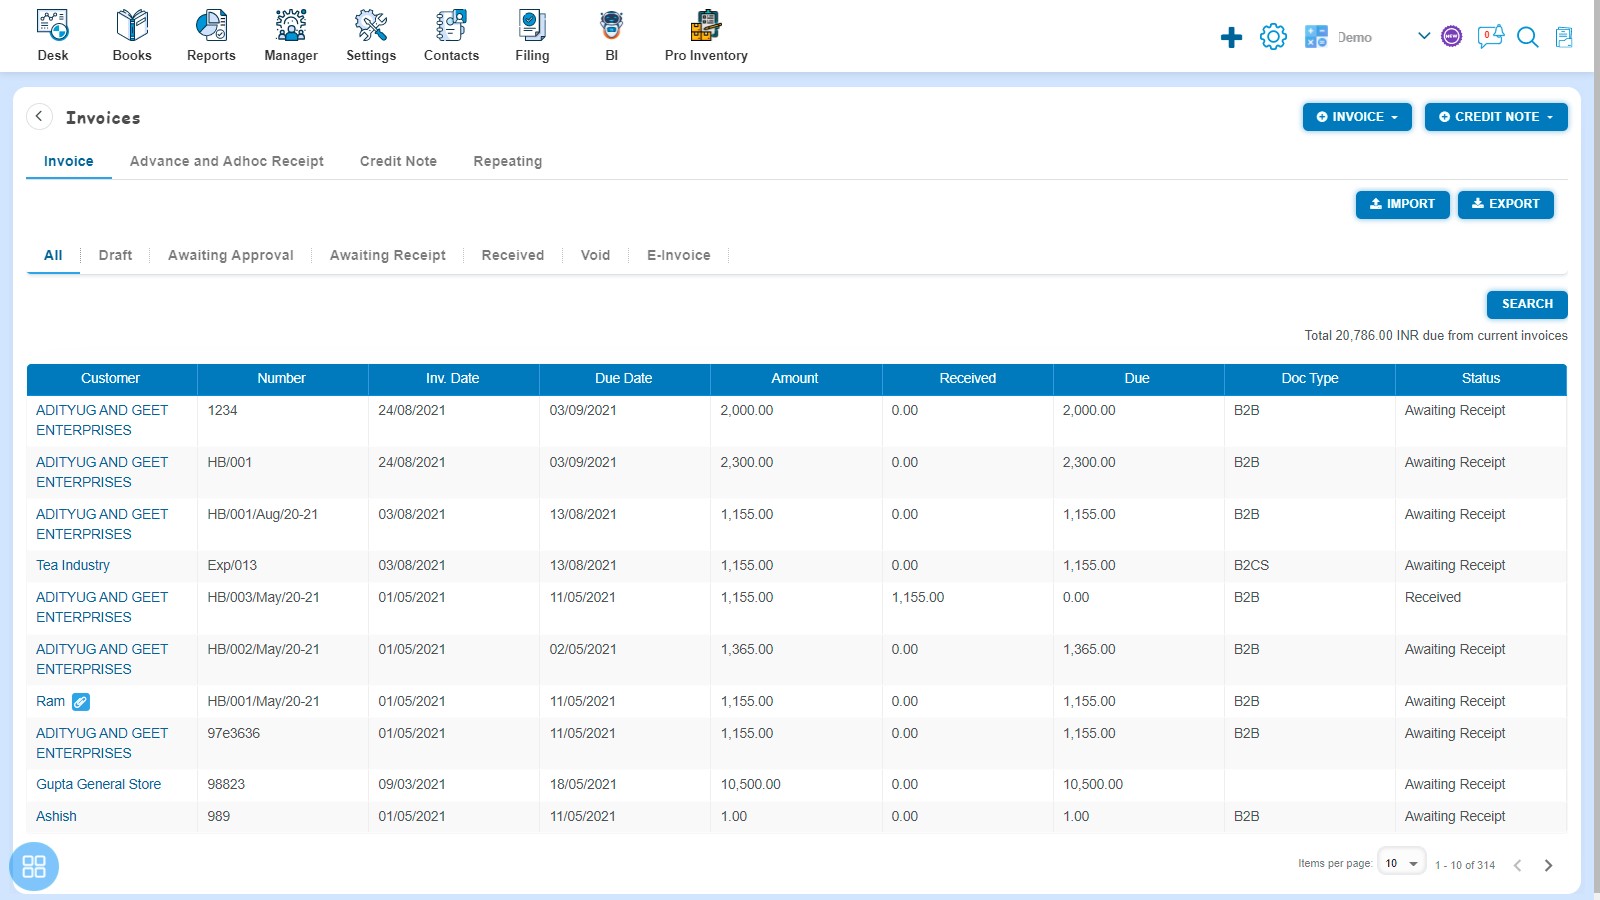
Task: Open the Ram customer link
Action: tap(50, 701)
